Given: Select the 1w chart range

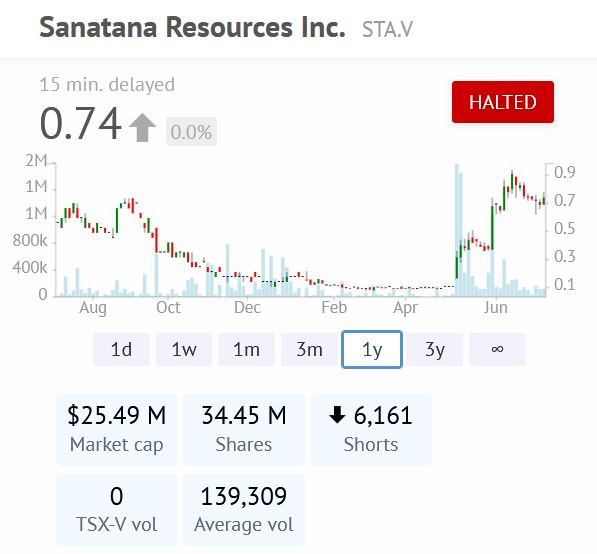Looking at the screenshot, I should click(x=184, y=349).
